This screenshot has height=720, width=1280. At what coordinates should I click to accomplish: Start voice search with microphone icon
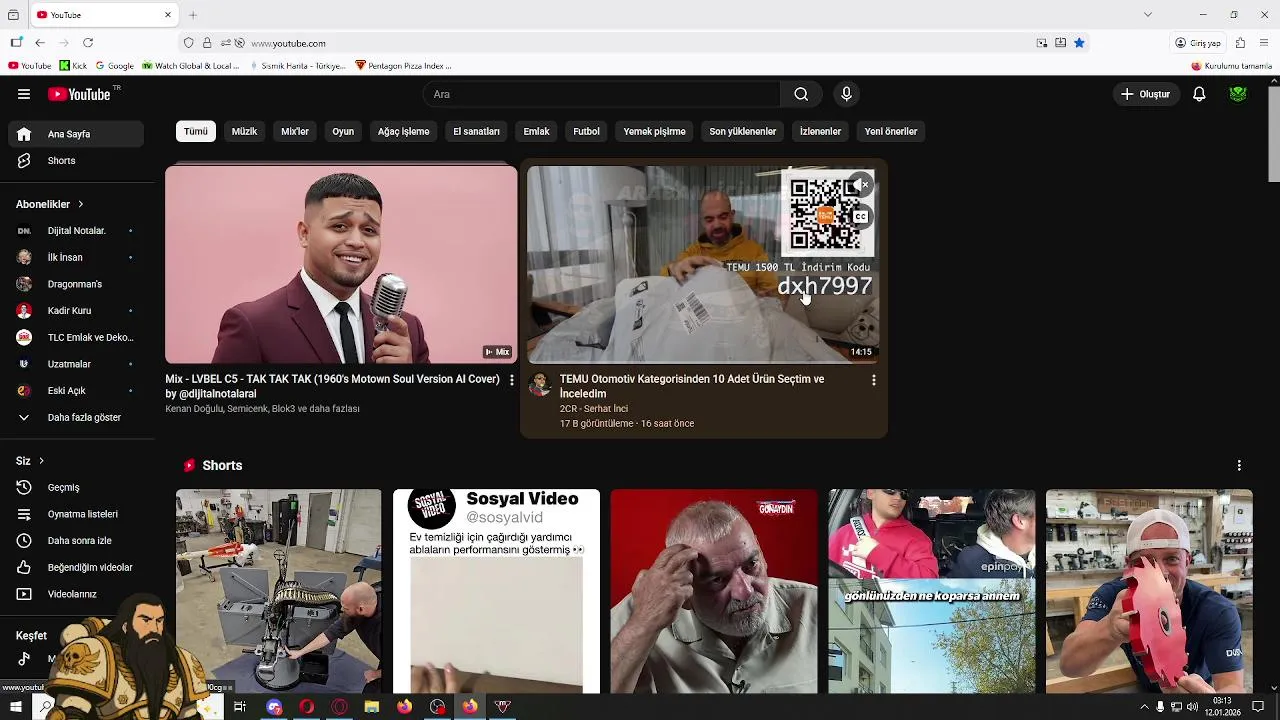point(846,94)
